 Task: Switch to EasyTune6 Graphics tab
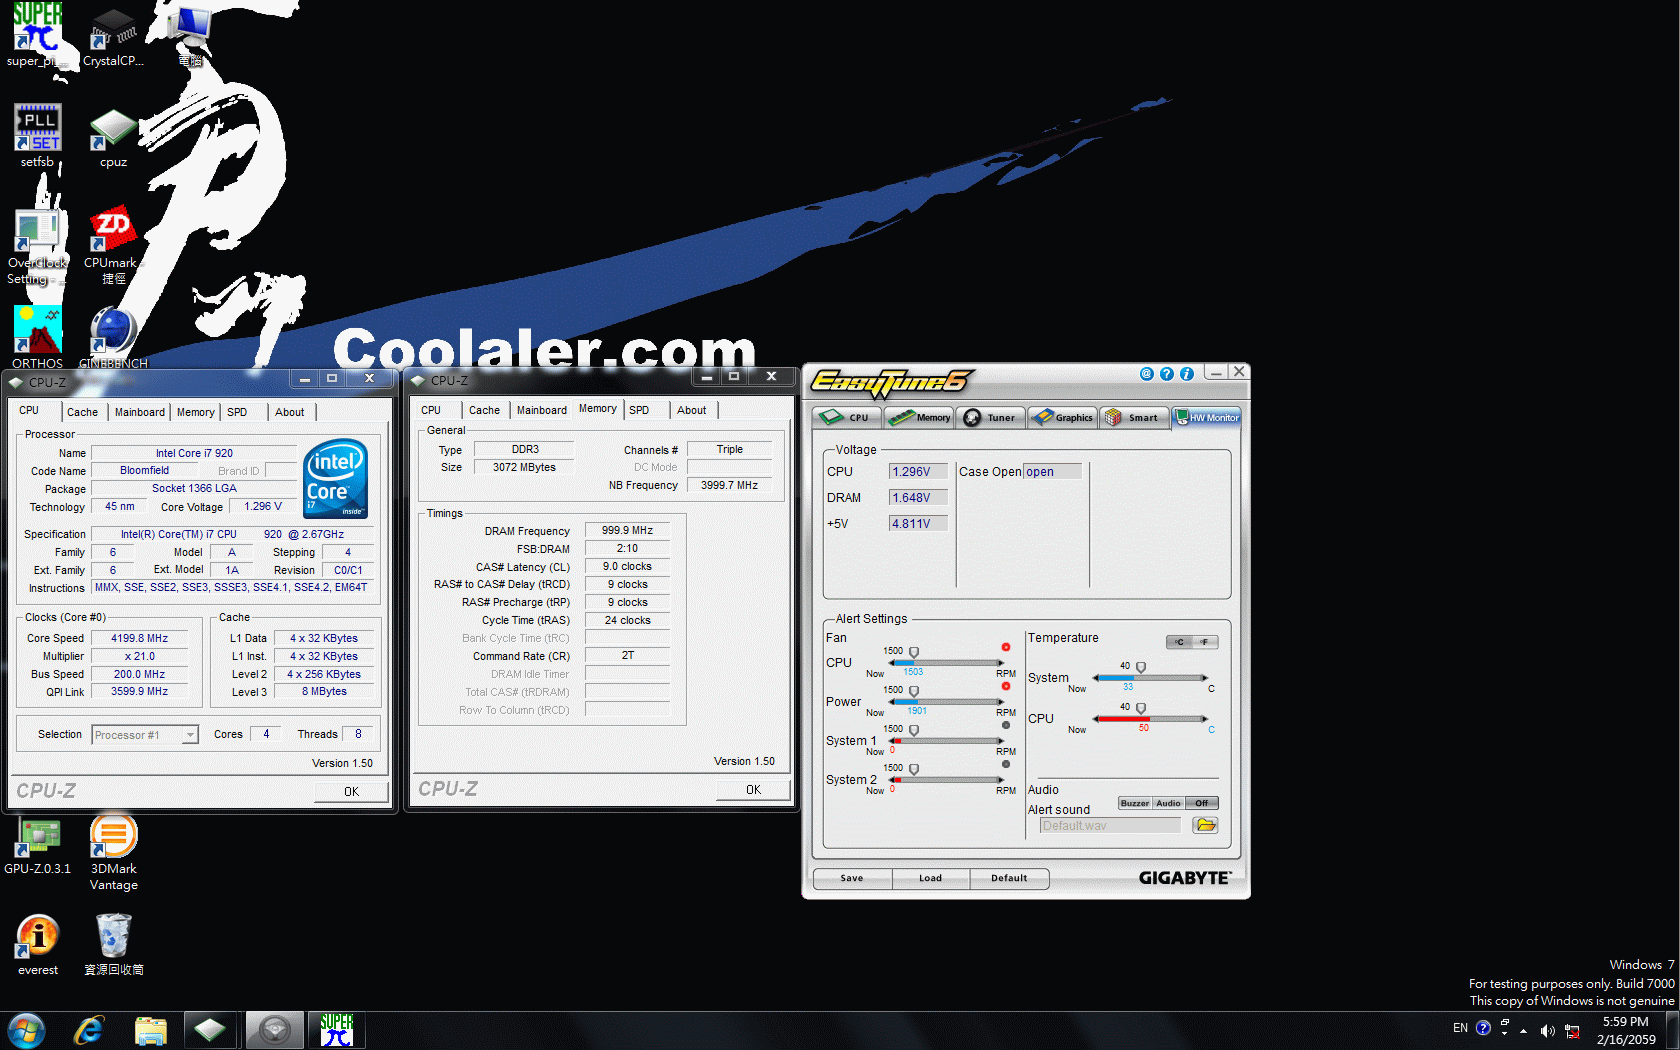tap(1062, 418)
